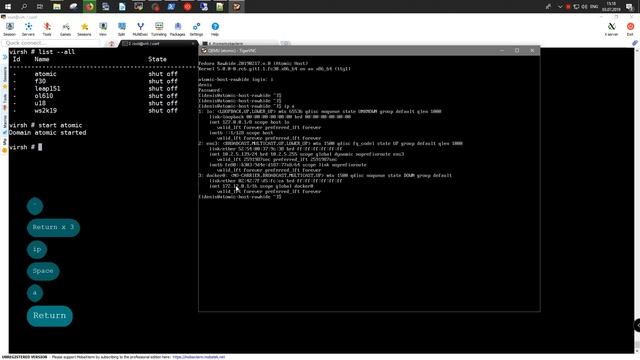Click the 'leap151' domain name
The height and width of the screenshot is (360, 640).
47,89
